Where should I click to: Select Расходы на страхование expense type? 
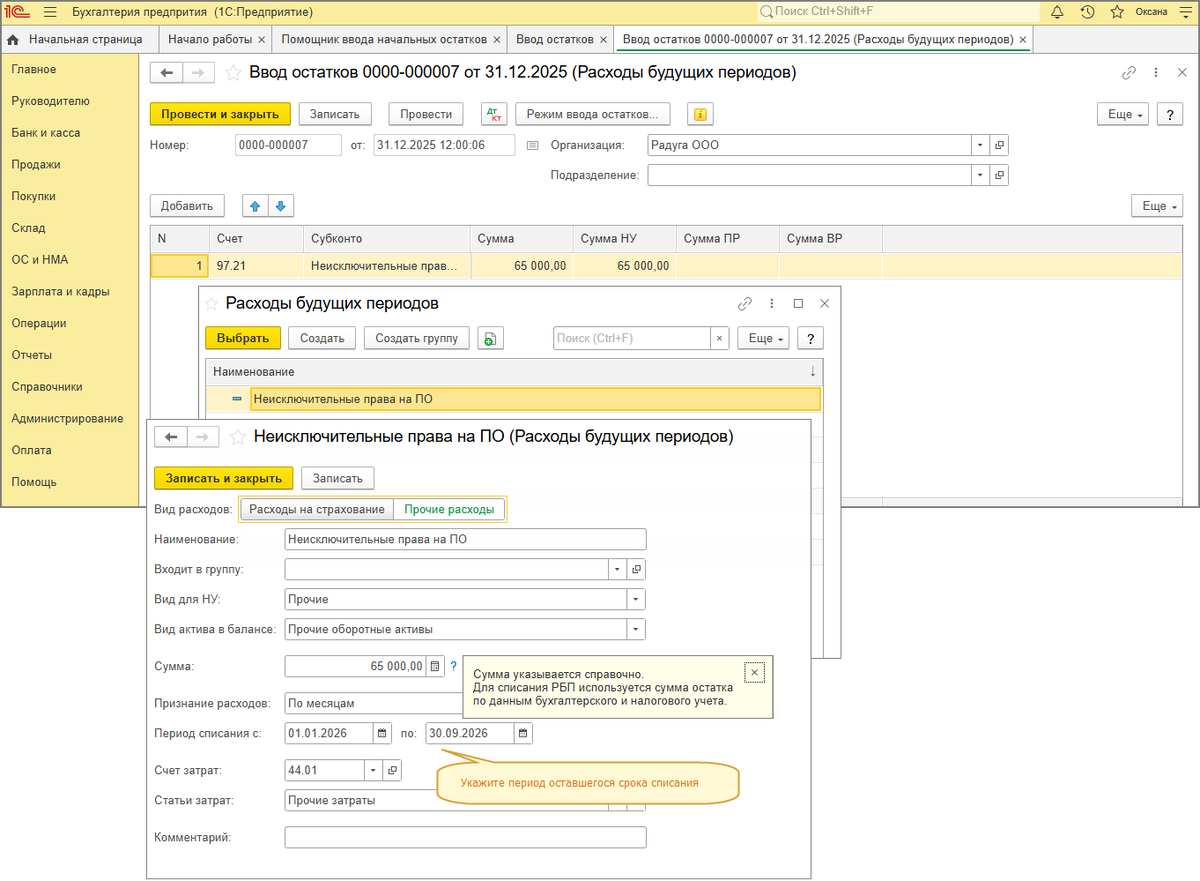coord(317,509)
